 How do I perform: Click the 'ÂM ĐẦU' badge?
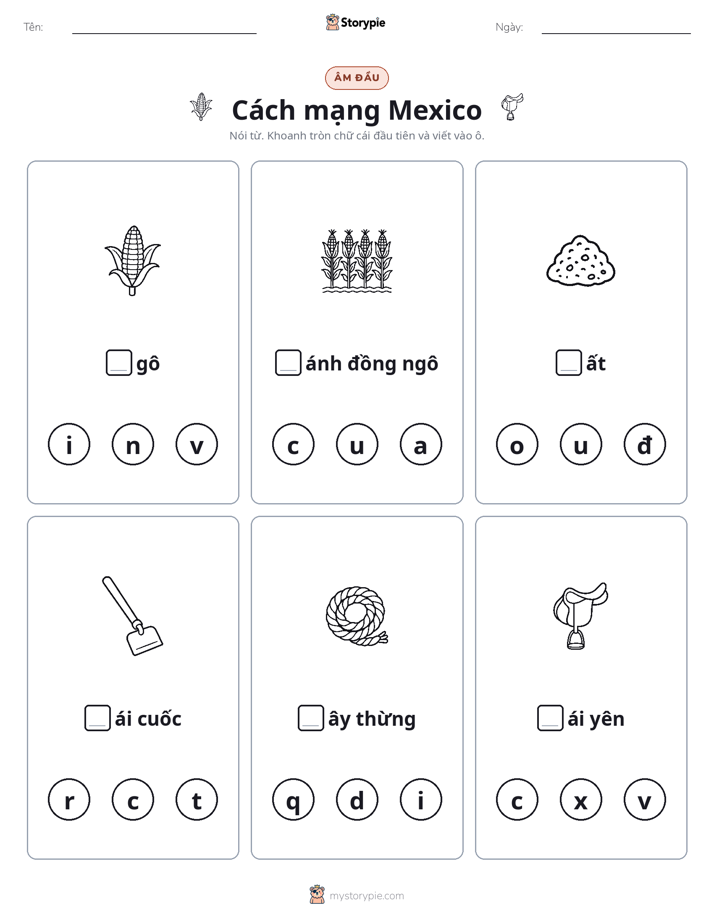[357, 78]
